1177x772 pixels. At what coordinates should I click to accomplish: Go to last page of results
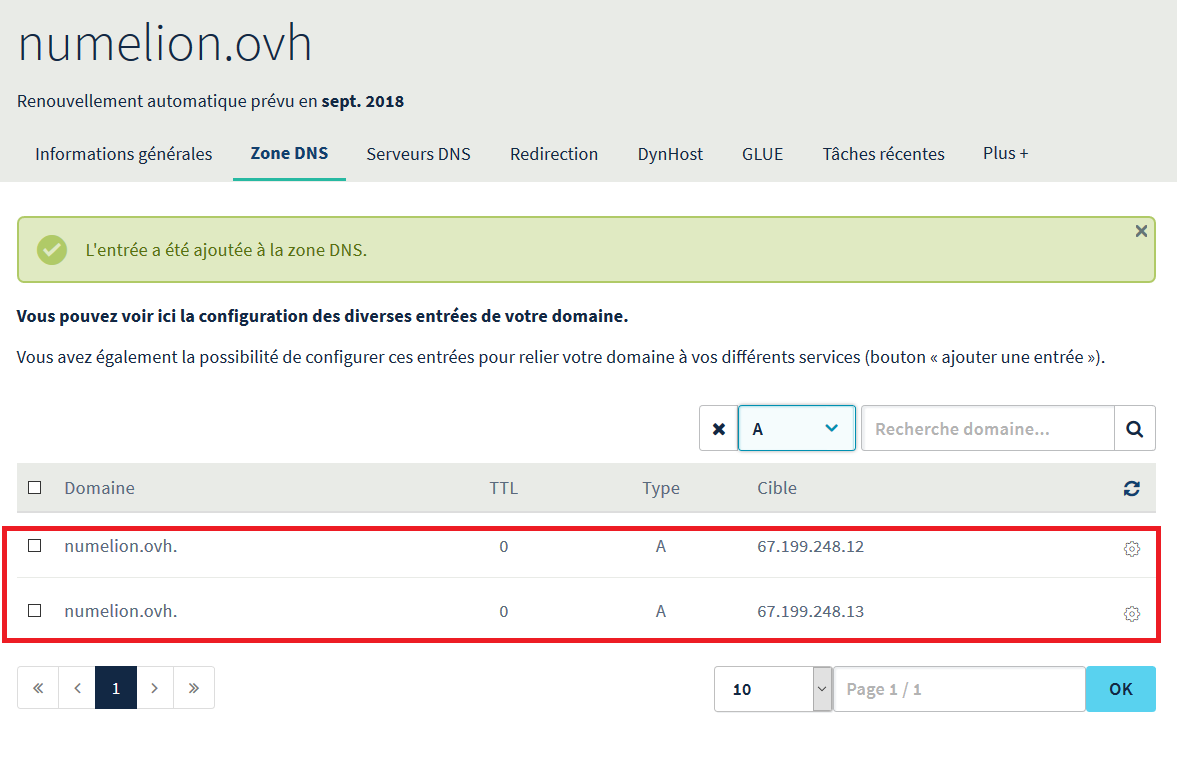[x=194, y=688]
